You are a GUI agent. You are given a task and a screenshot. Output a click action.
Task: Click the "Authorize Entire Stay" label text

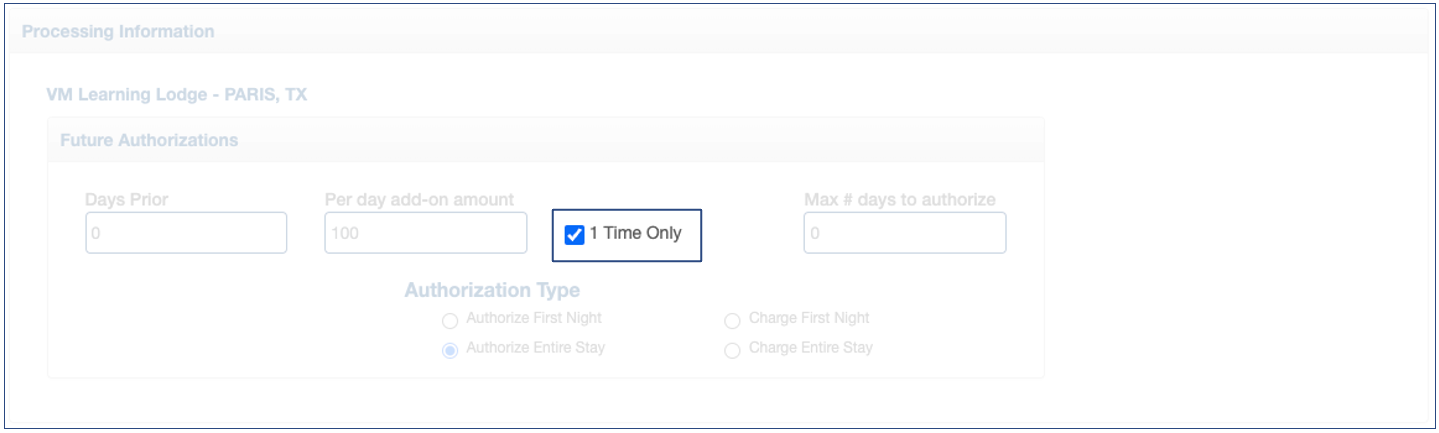tap(535, 348)
